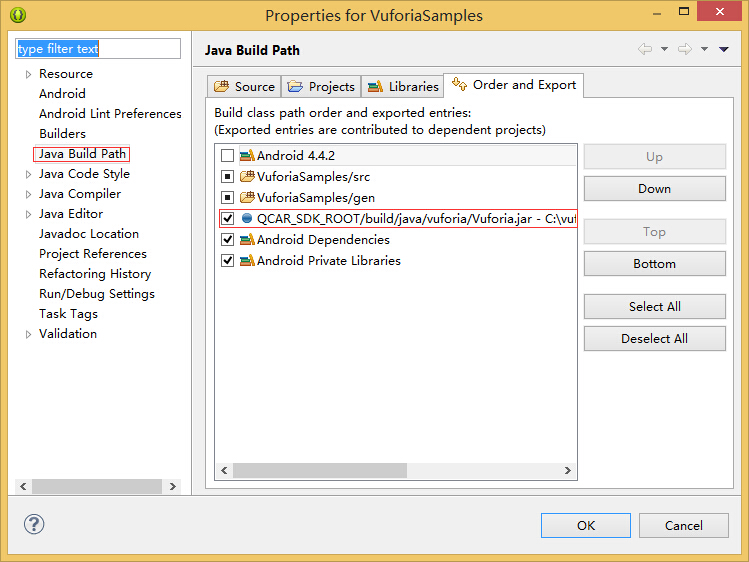Screen dimensions: 749x562
Task: Select the Resource tree item label
Action: 65,74
